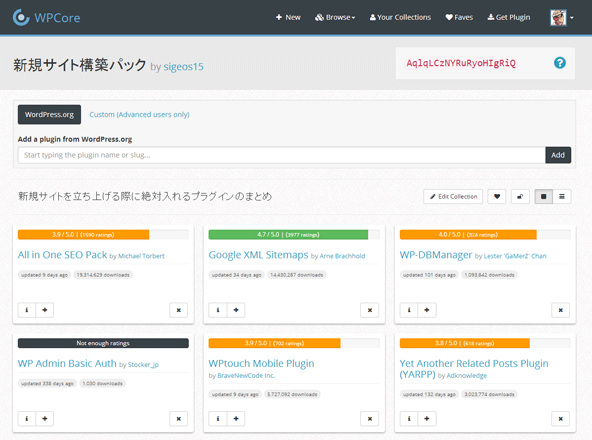Screen dimensions: 592x440
Task: Open the Get Plugin link
Action: pyautogui.click(x=509, y=17)
